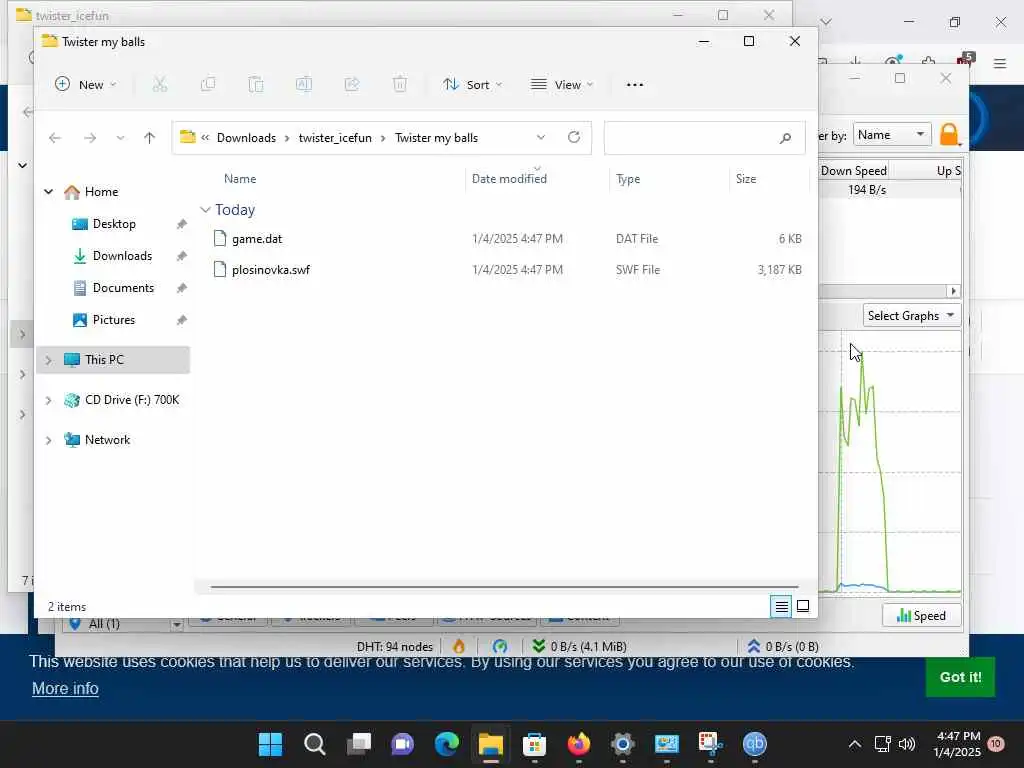Click scroll right arrow in qBittorrent list
This screenshot has height=768, width=1024.
coord(954,291)
